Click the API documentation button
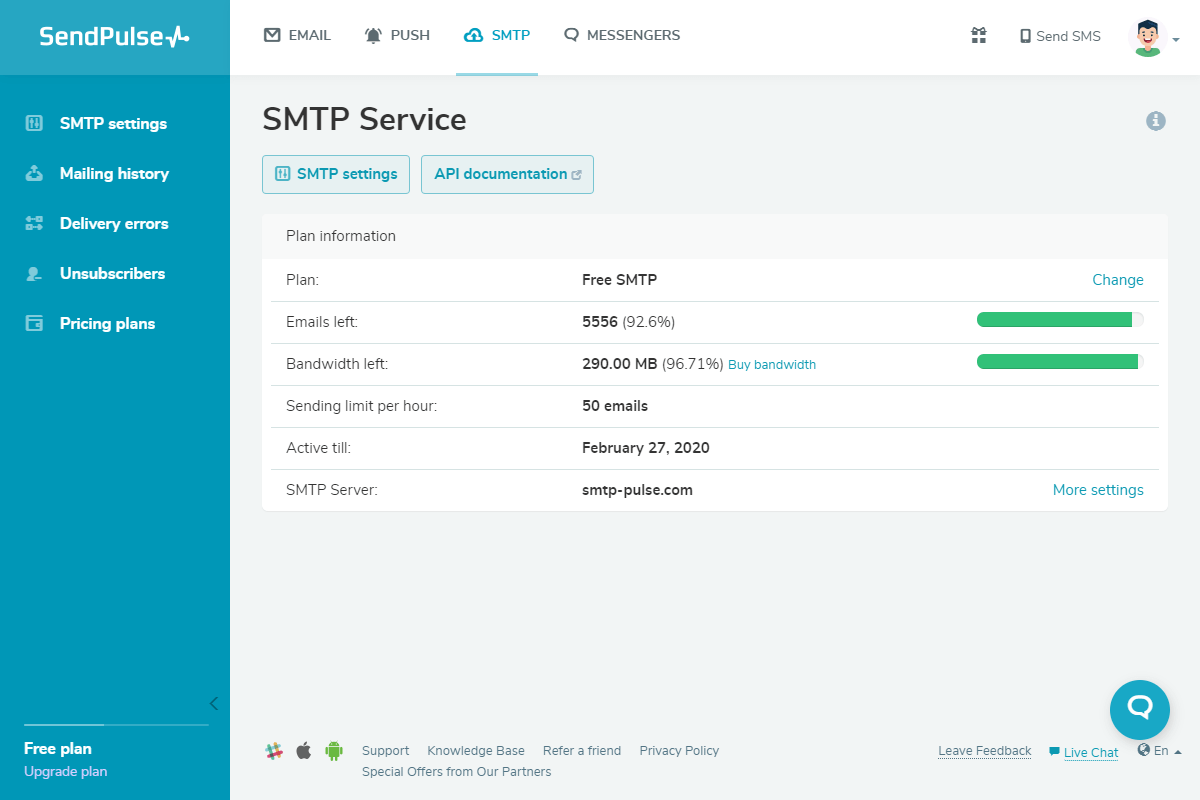This screenshot has width=1200, height=800. click(x=507, y=174)
